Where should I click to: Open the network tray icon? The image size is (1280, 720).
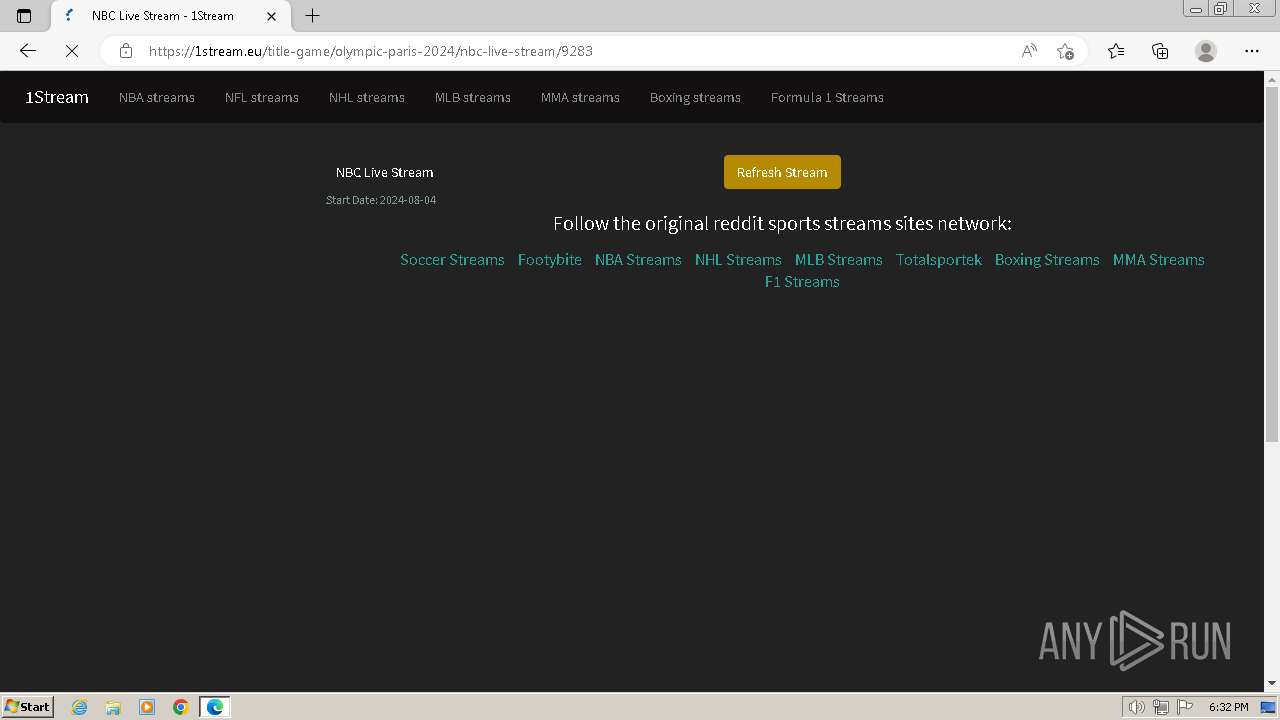1161,707
